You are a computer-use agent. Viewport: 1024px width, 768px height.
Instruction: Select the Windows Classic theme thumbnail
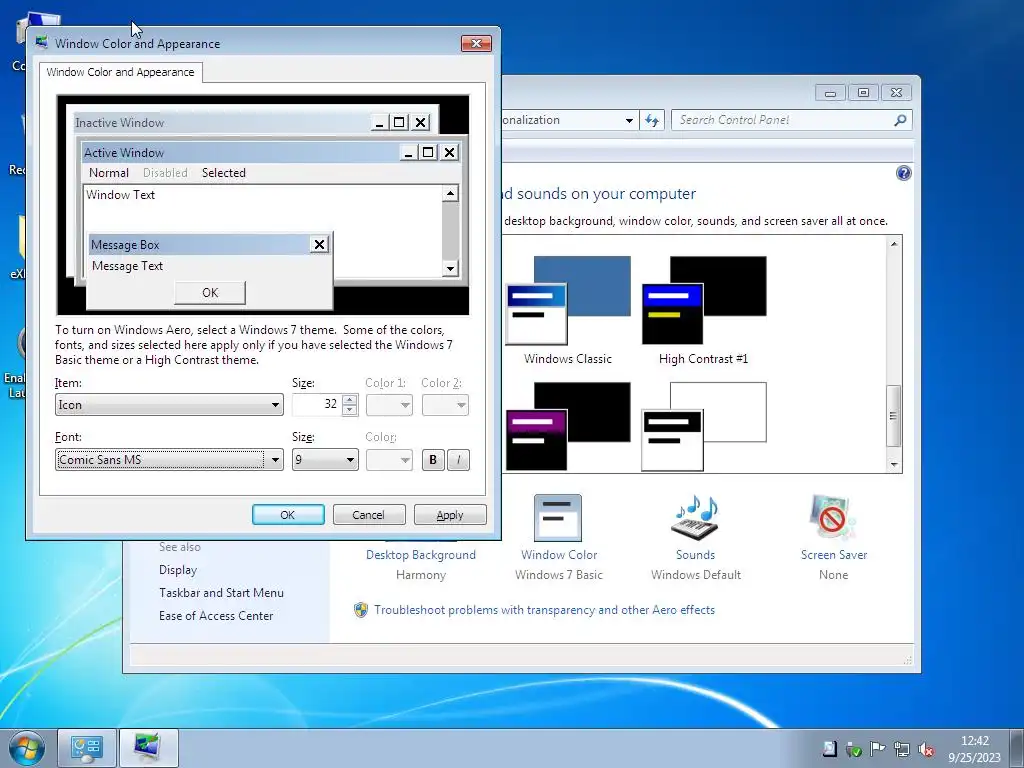[568, 300]
